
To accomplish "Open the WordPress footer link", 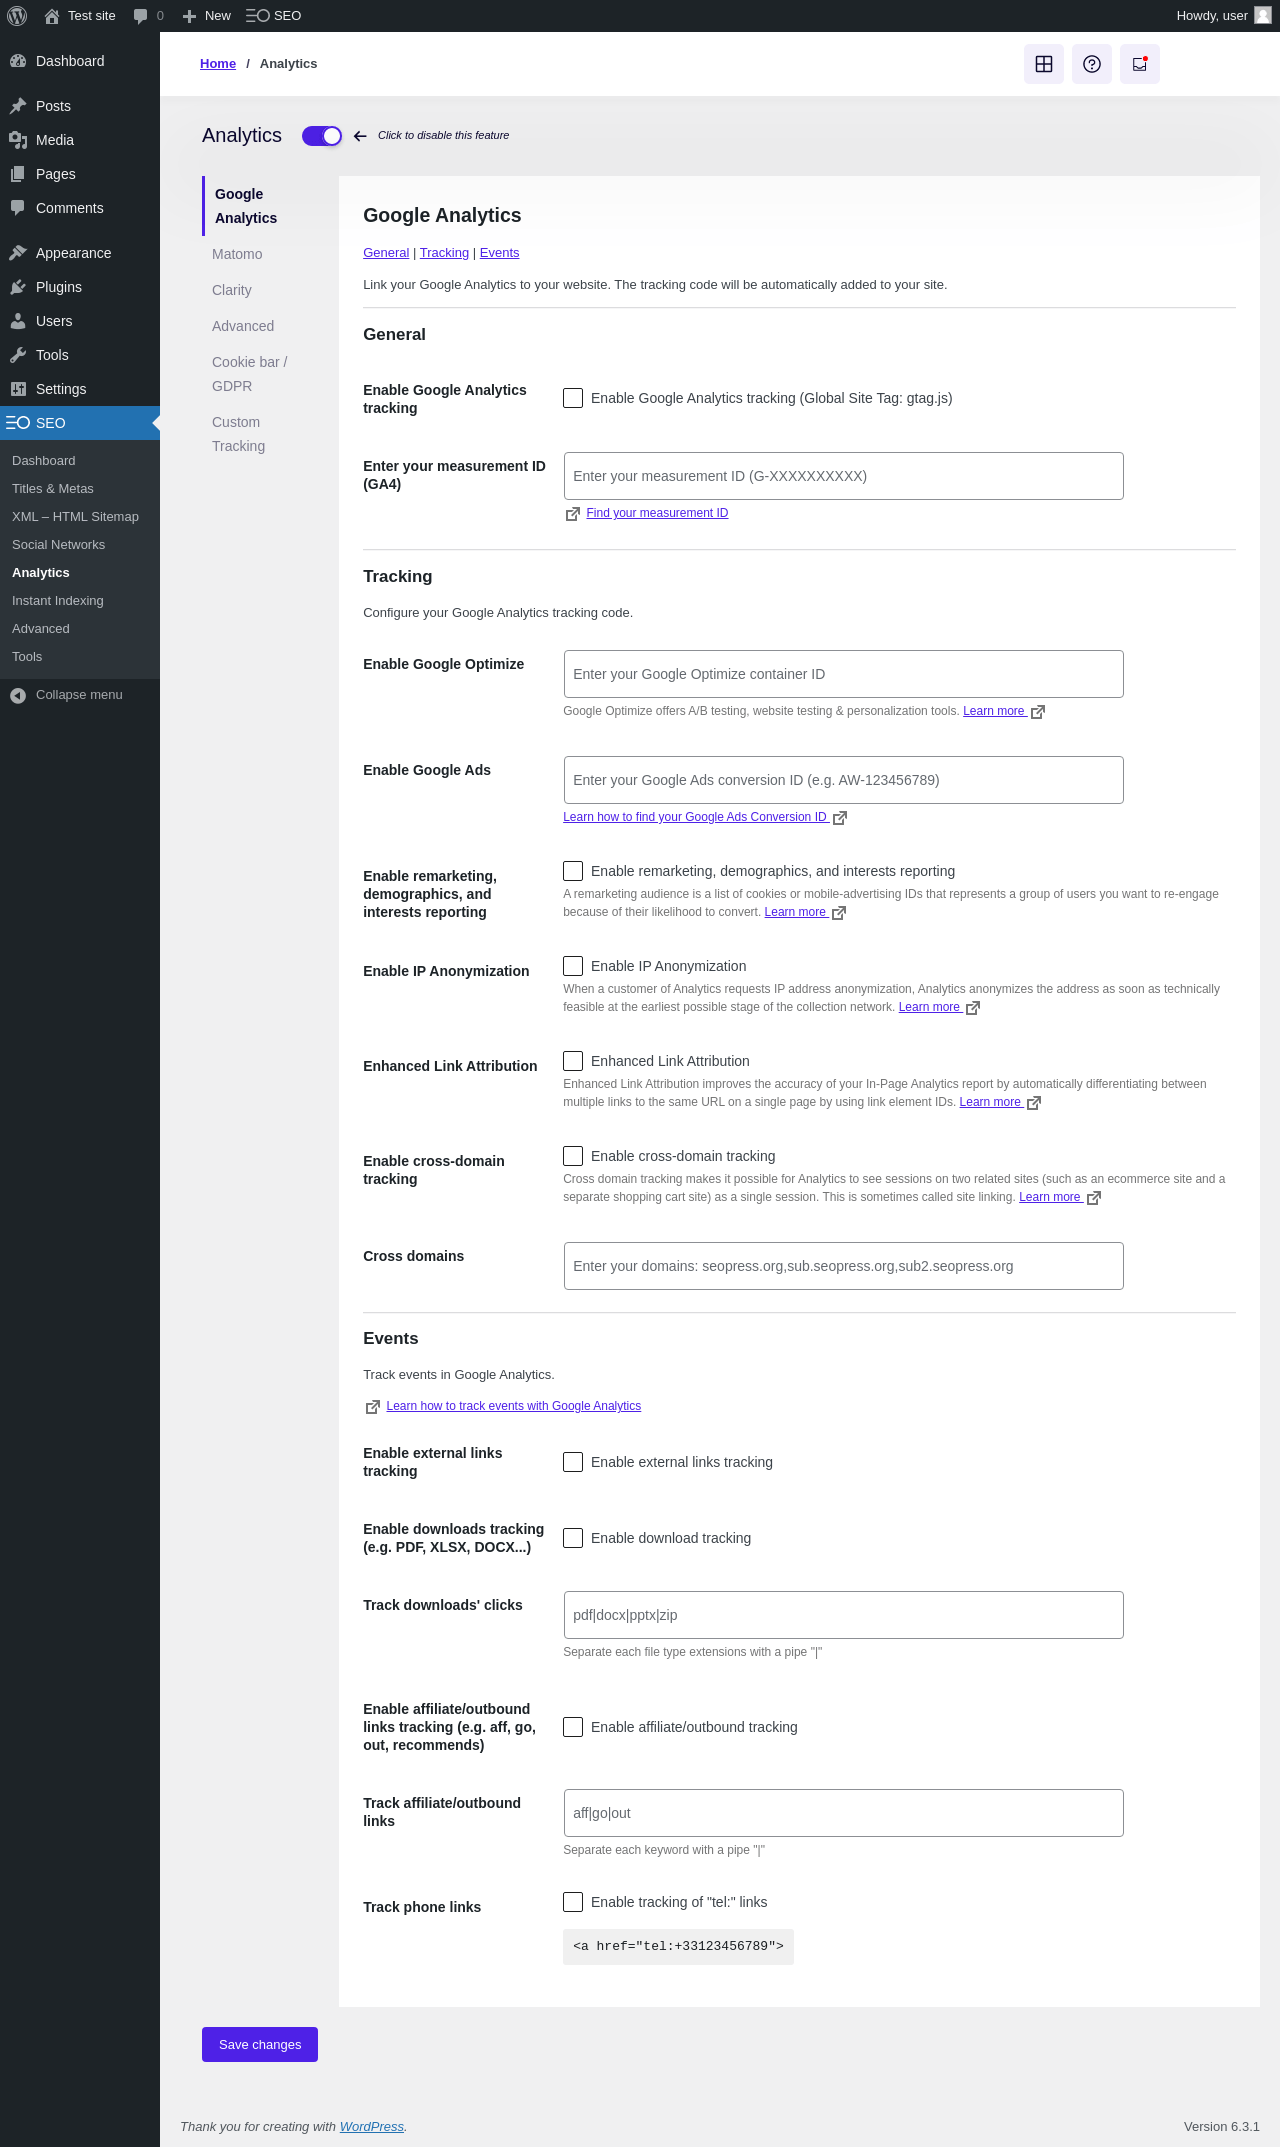I will tap(372, 2127).
